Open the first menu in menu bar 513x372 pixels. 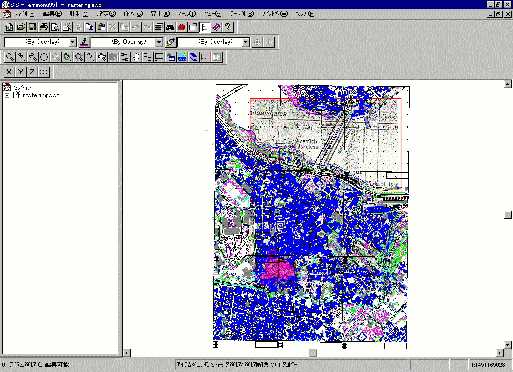point(24,14)
